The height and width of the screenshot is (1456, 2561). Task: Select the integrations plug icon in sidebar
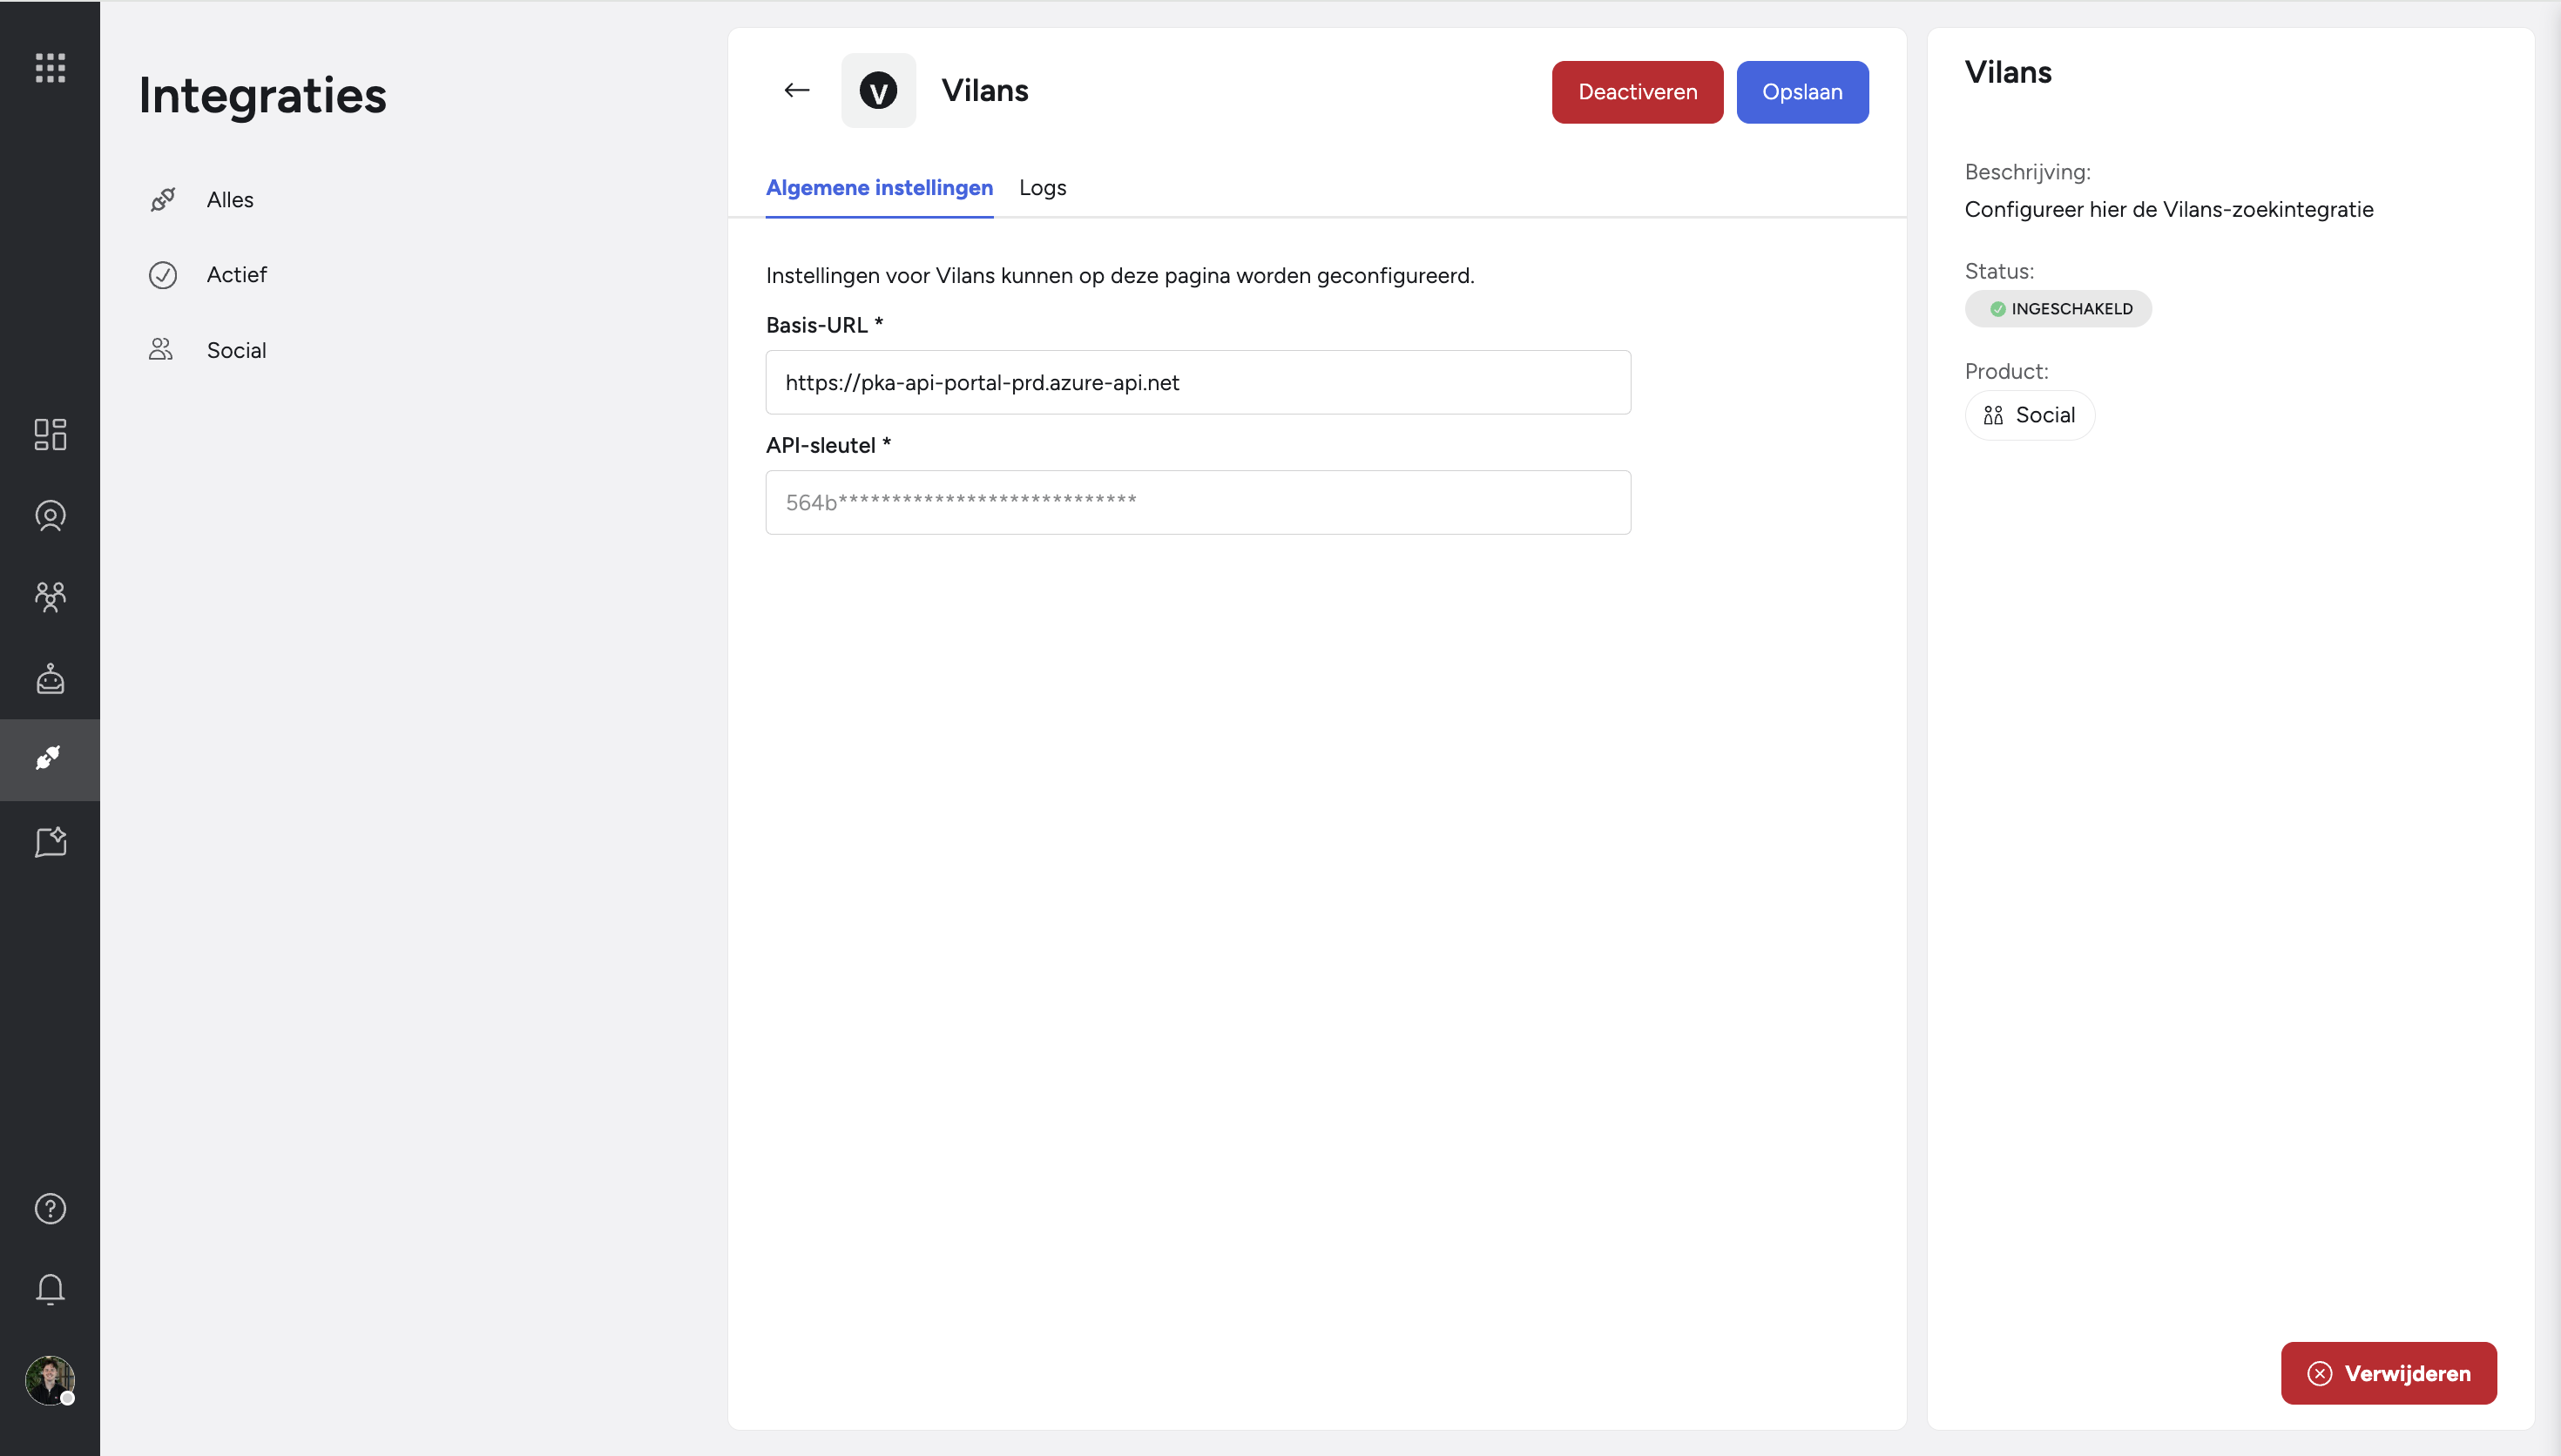pos(50,759)
